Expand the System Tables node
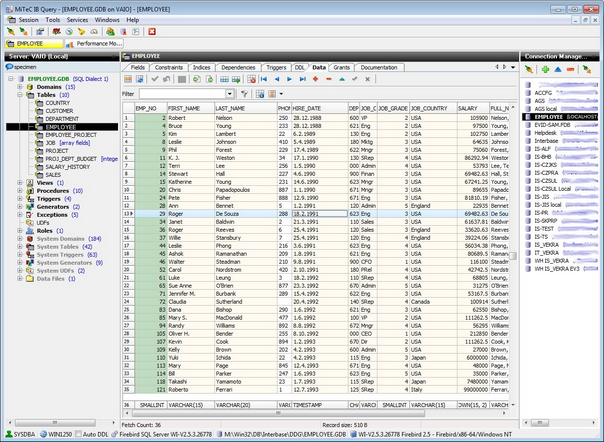604x442 pixels. (x=22, y=246)
